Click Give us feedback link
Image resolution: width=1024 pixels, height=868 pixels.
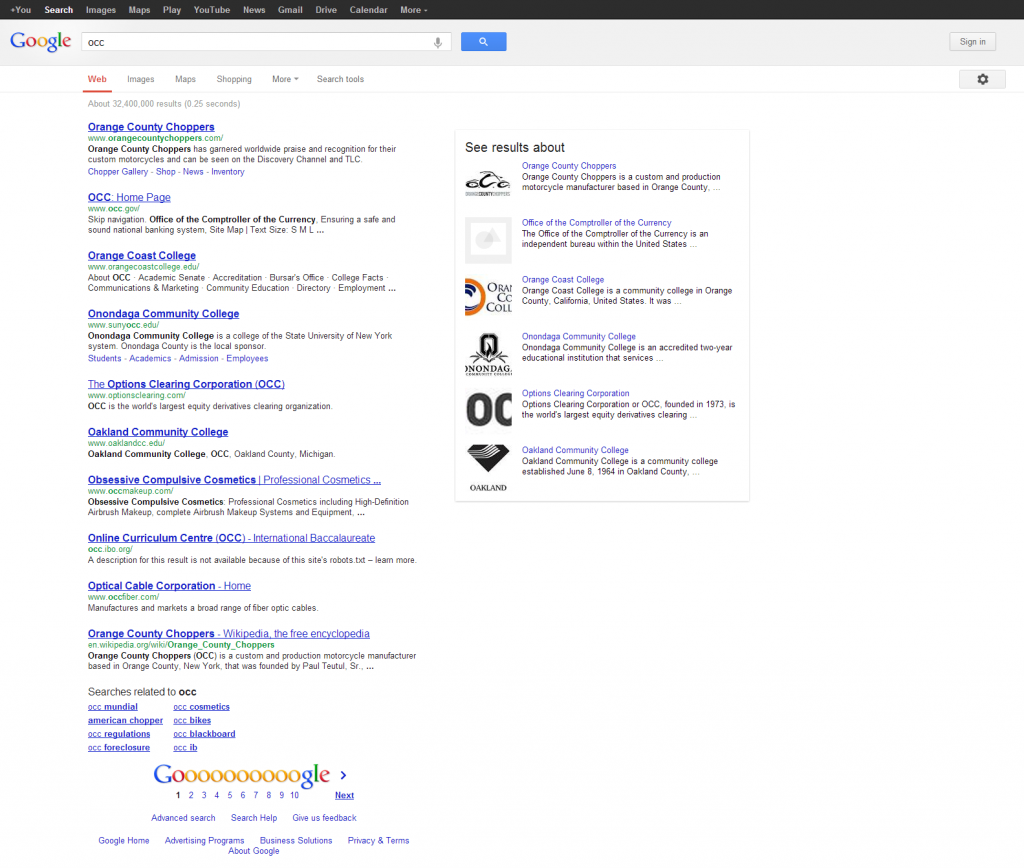click(x=325, y=818)
